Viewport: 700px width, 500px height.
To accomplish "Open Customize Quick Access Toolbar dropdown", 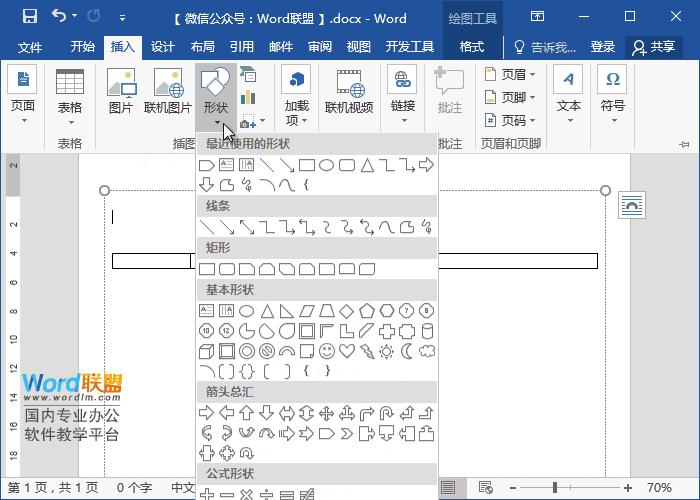I will [122, 18].
